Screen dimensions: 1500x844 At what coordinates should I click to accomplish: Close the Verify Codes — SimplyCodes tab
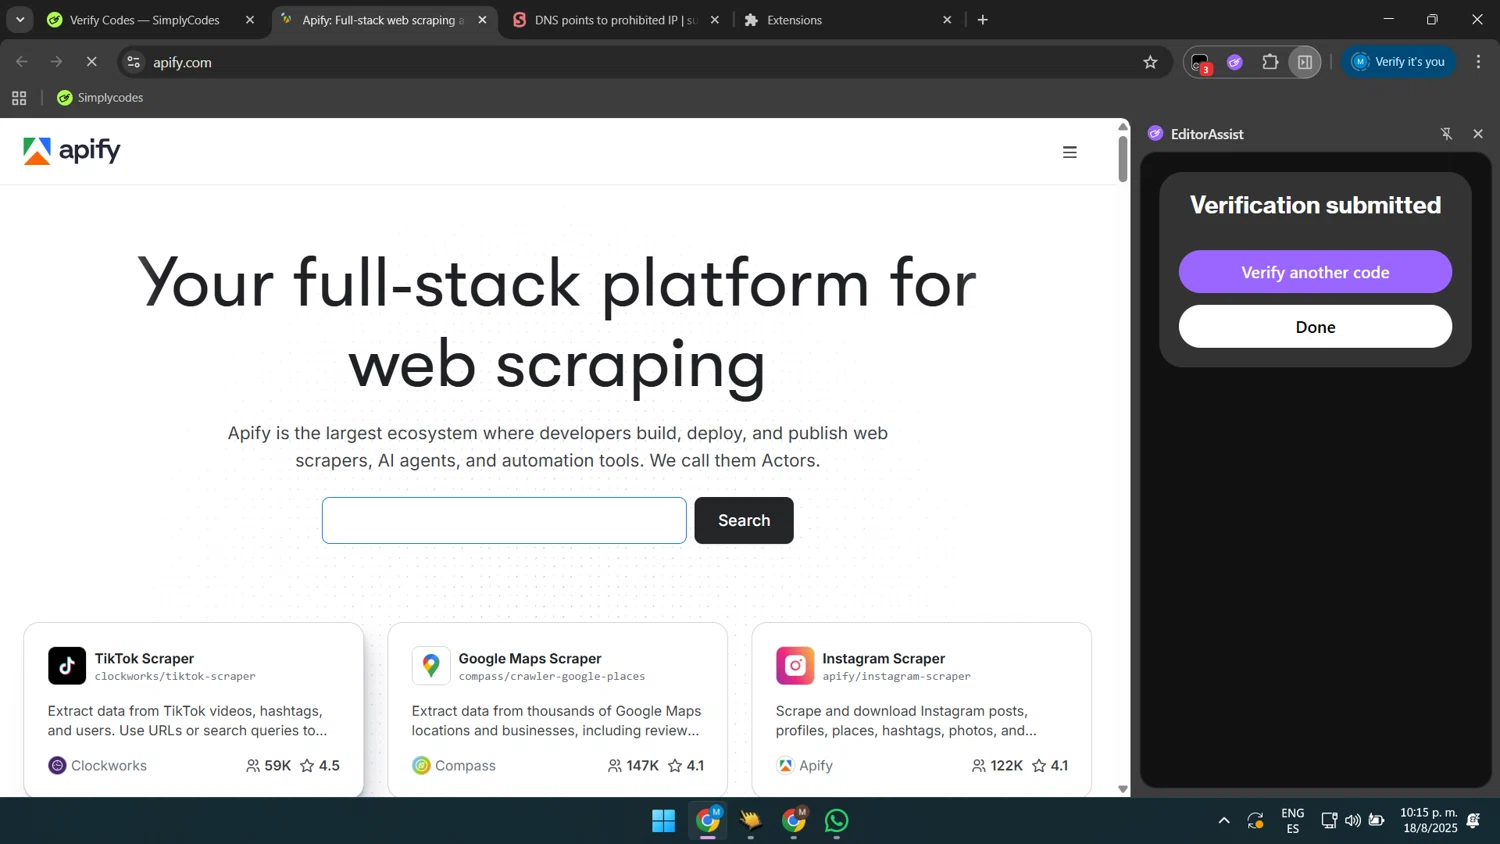pyautogui.click(x=250, y=20)
